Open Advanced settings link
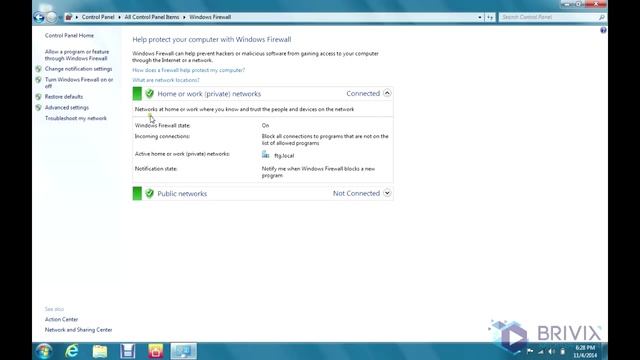The width and height of the screenshot is (640, 360). pyautogui.click(x=67, y=107)
